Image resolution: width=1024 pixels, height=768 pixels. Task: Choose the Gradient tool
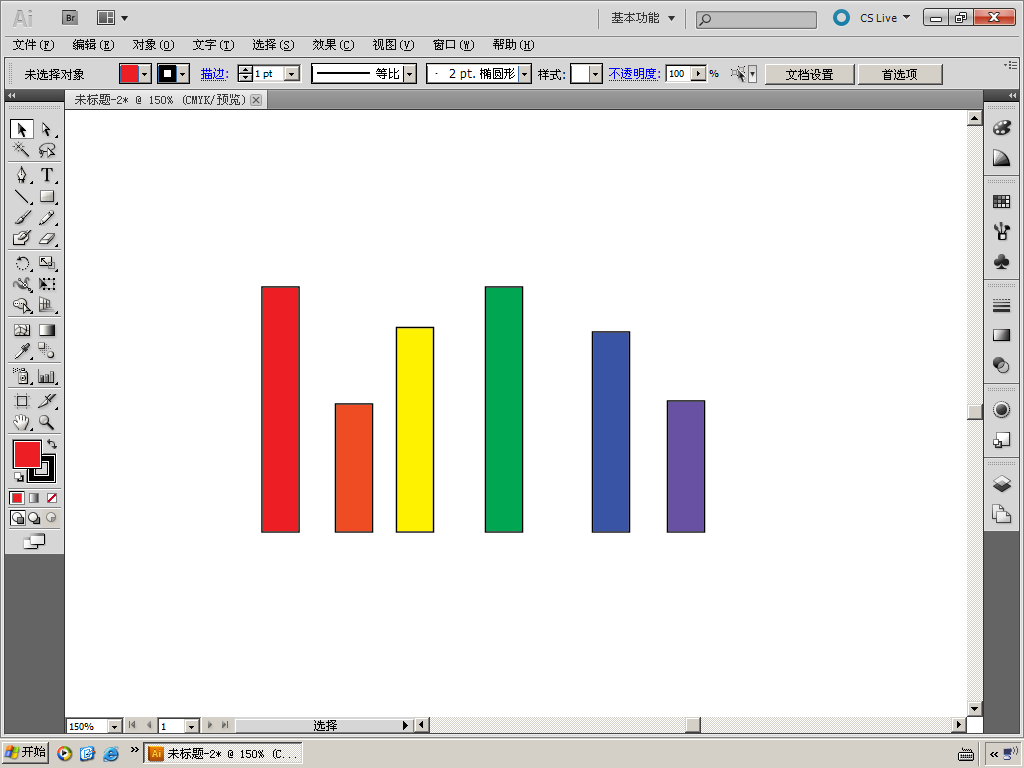[46, 330]
